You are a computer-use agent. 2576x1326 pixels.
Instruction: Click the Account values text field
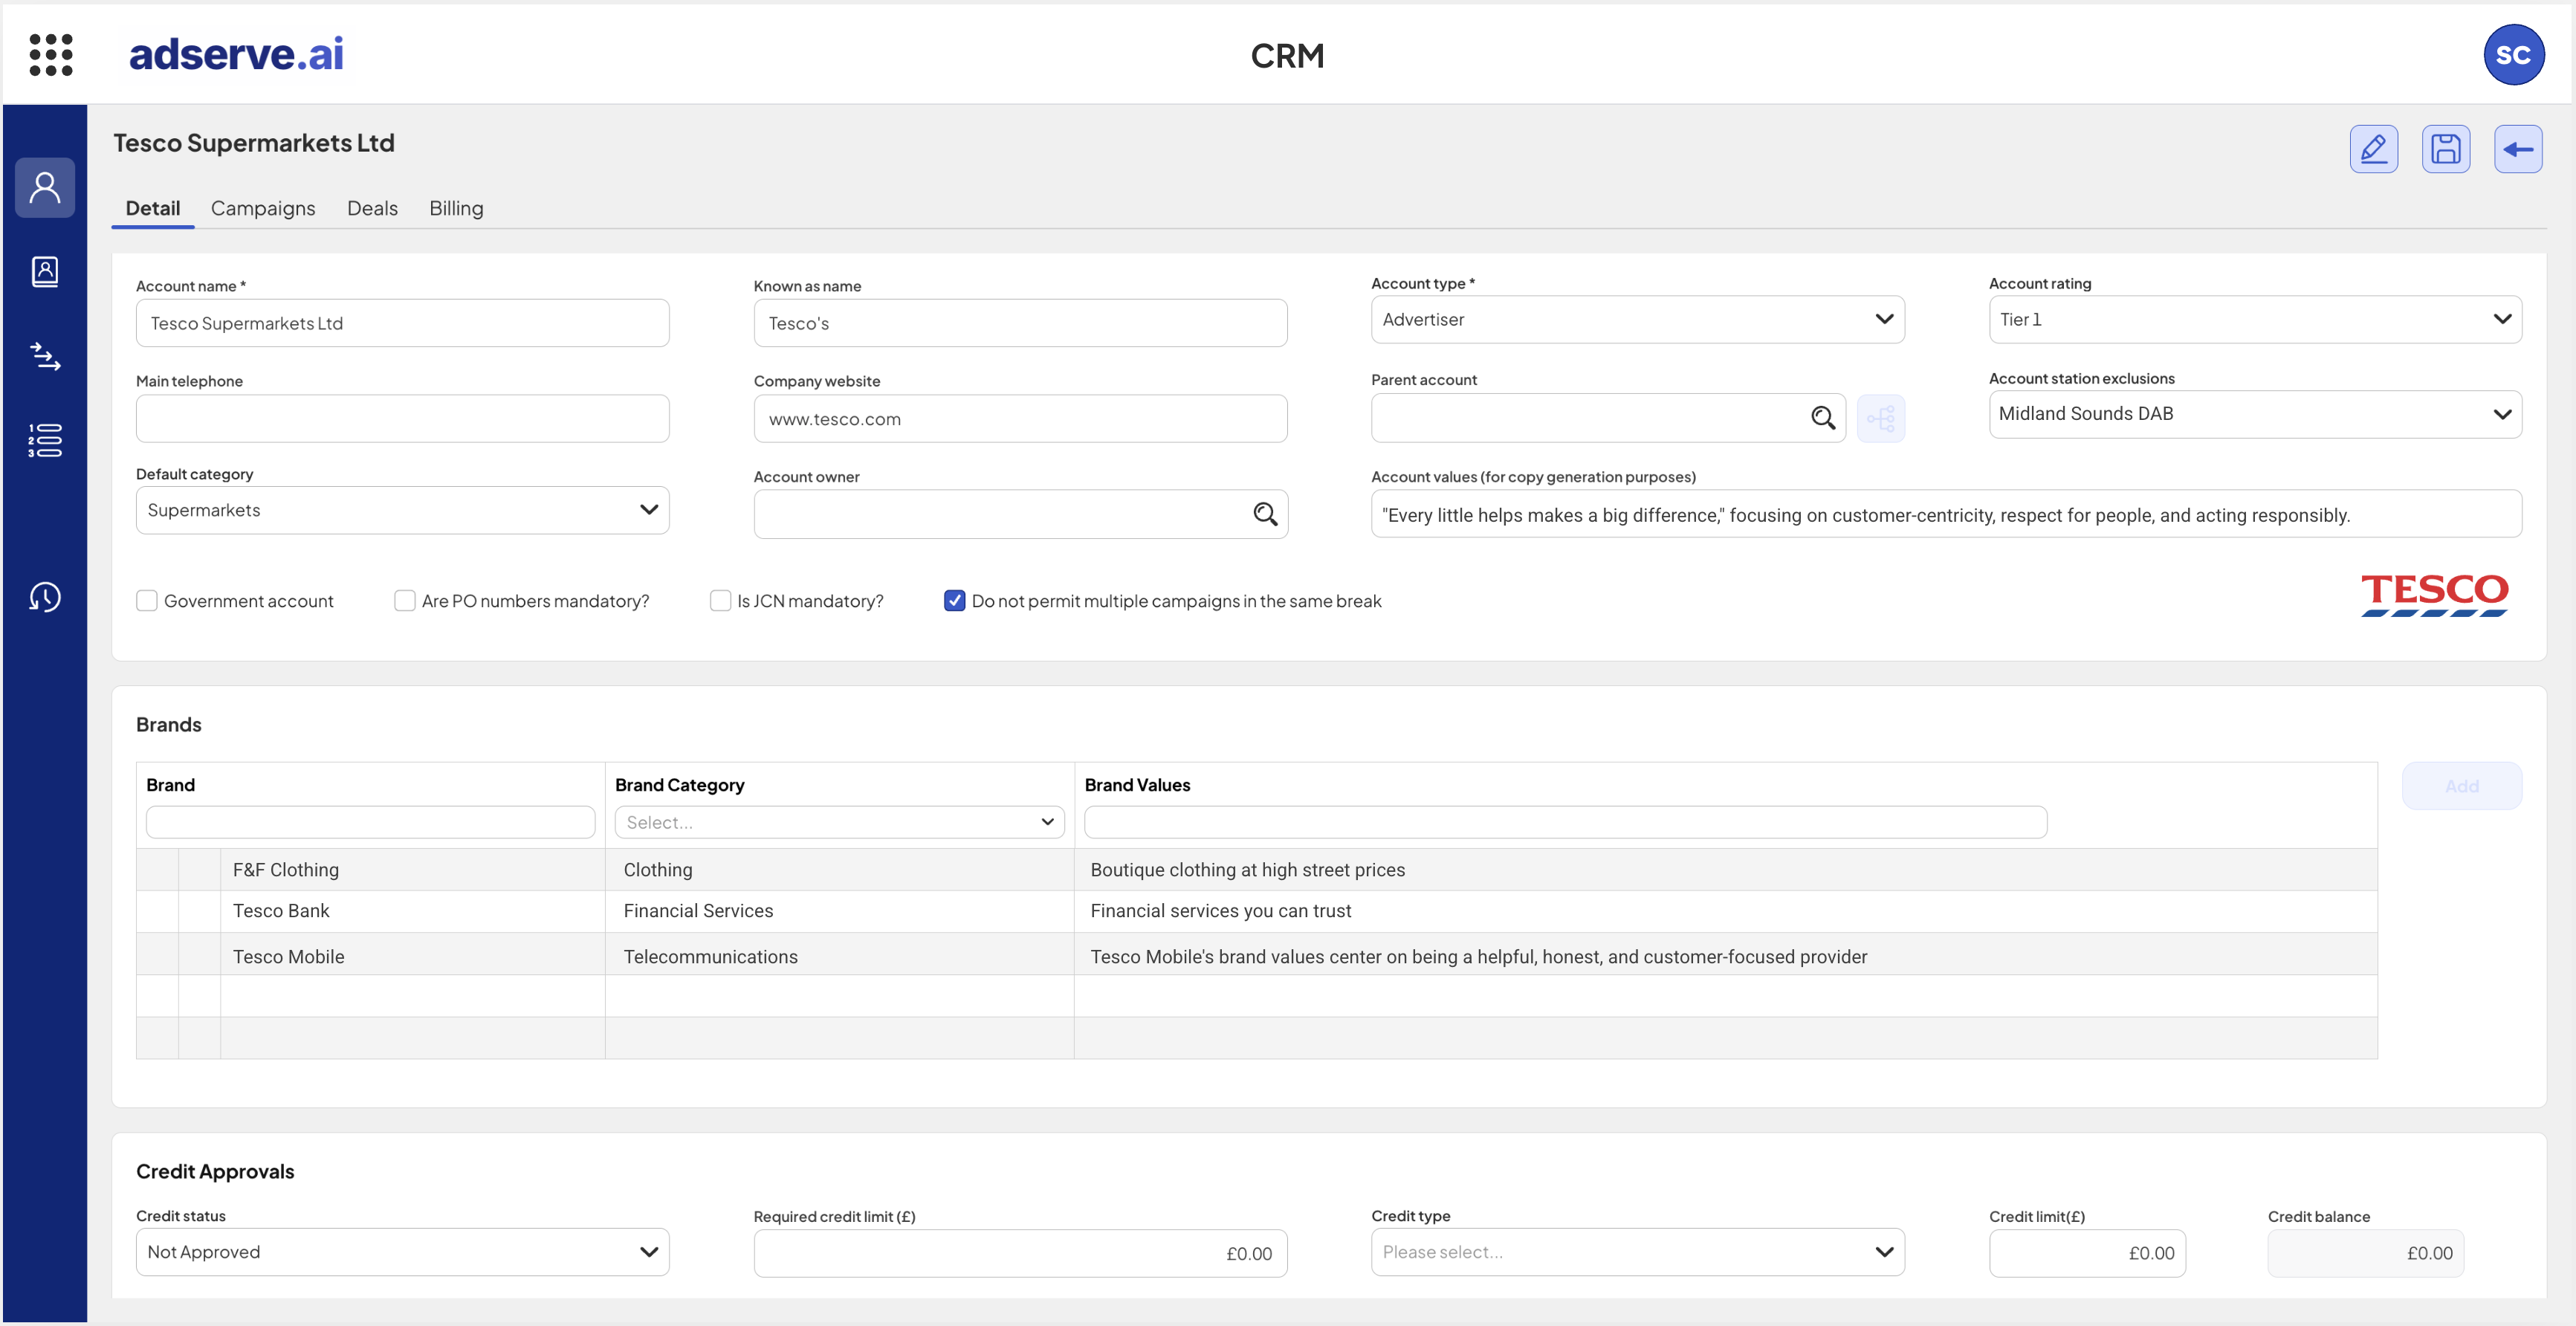1946,514
